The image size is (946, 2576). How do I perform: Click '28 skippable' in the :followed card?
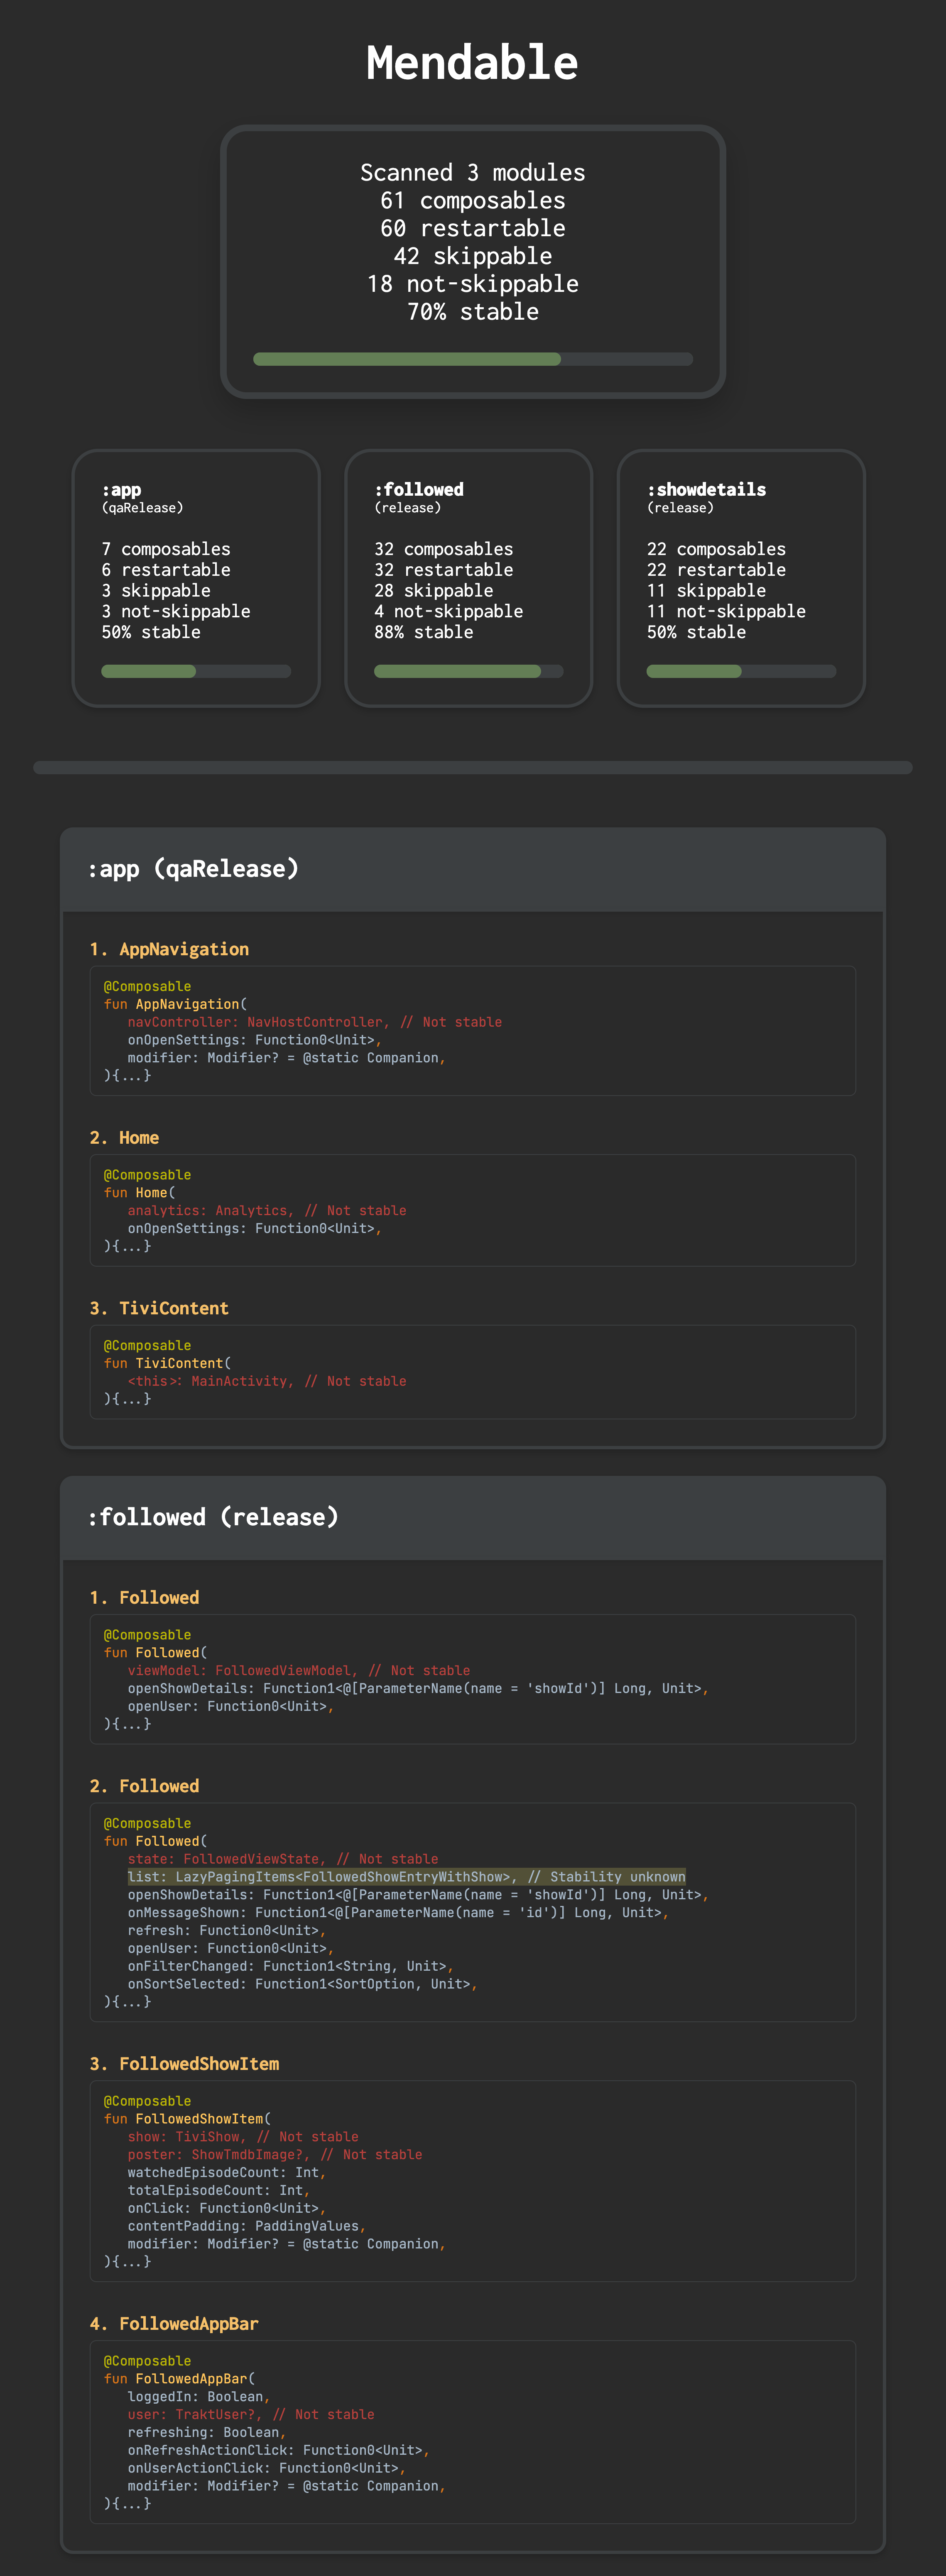434,591
